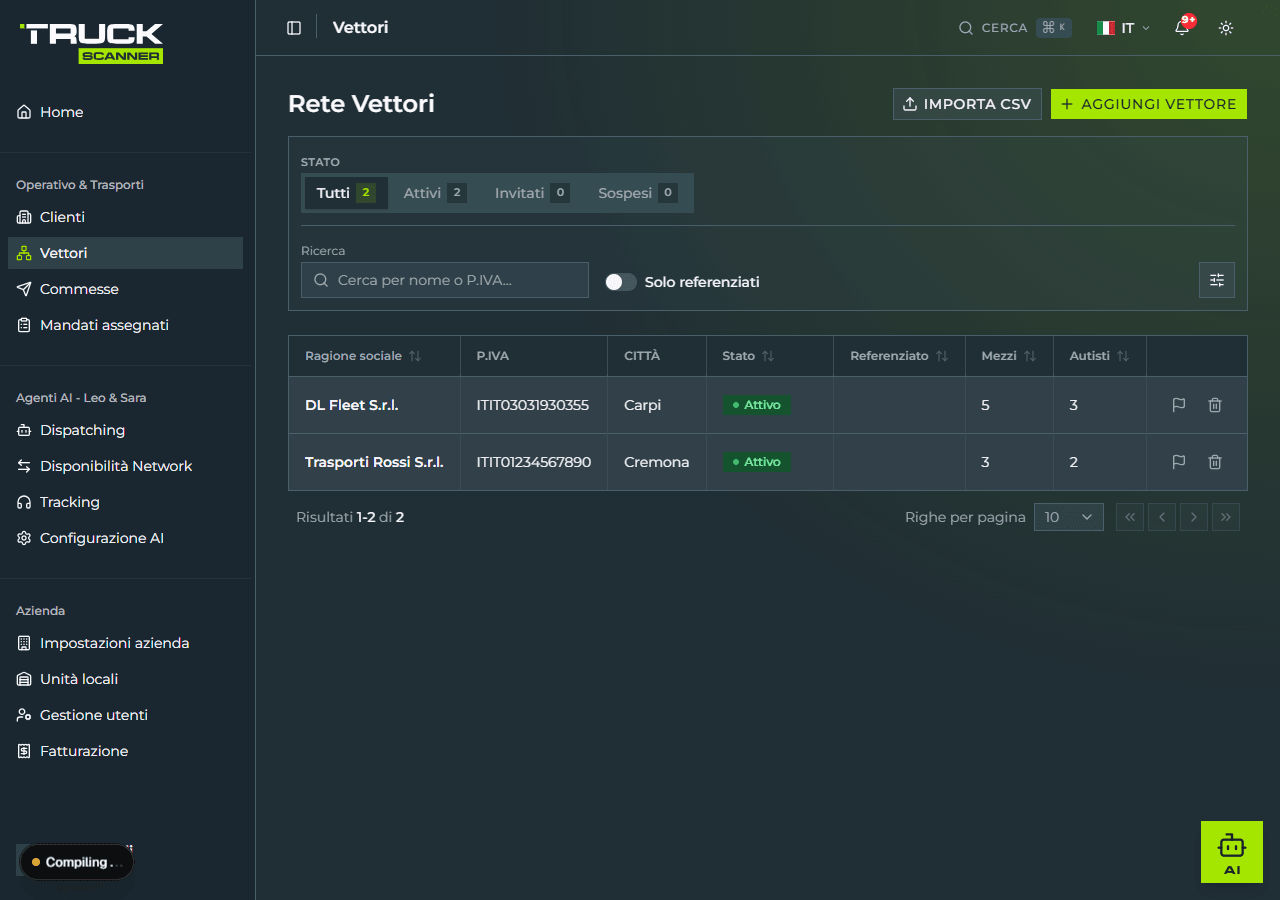The image size is (1280, 900).
Task: Open Tracking in the sidebar
Action: 125,502
